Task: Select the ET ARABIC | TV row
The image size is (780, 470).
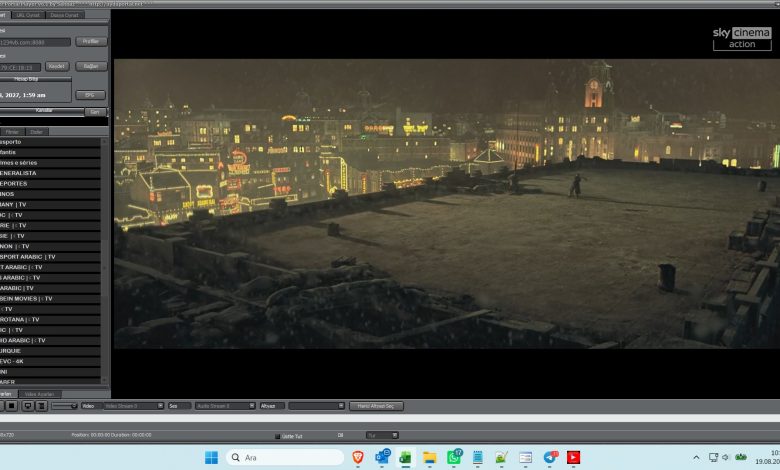Action: 50,267
